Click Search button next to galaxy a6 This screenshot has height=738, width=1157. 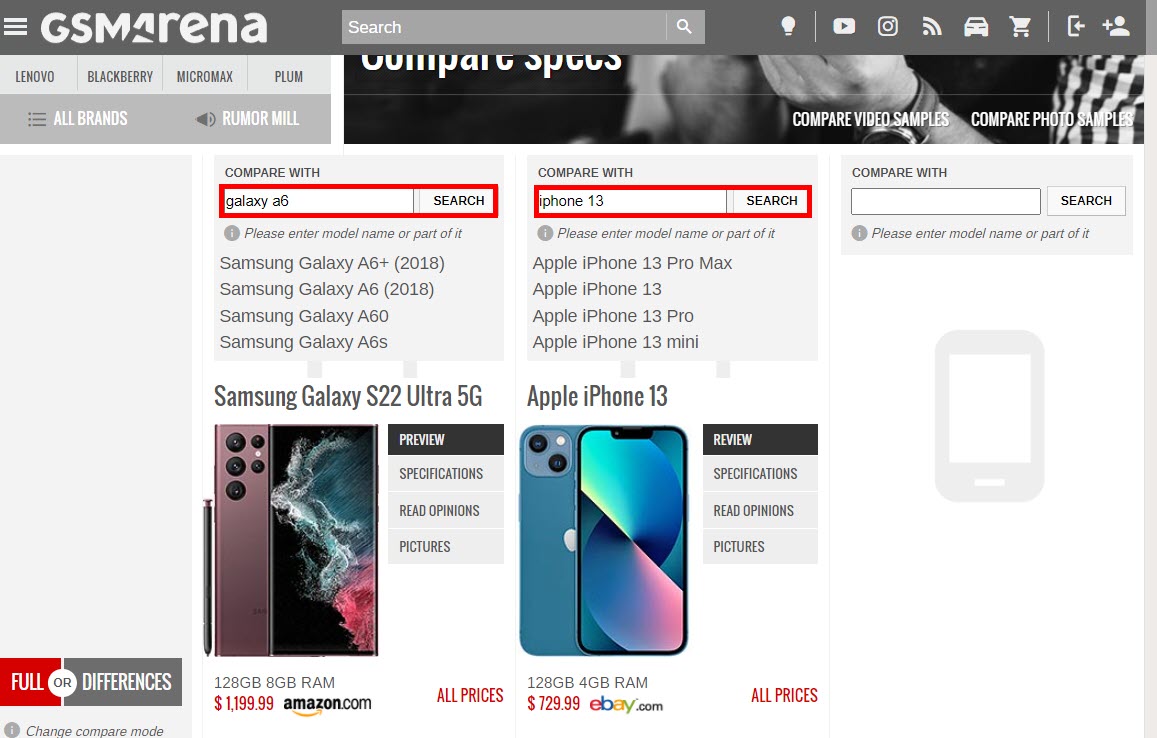coord(458,201)
